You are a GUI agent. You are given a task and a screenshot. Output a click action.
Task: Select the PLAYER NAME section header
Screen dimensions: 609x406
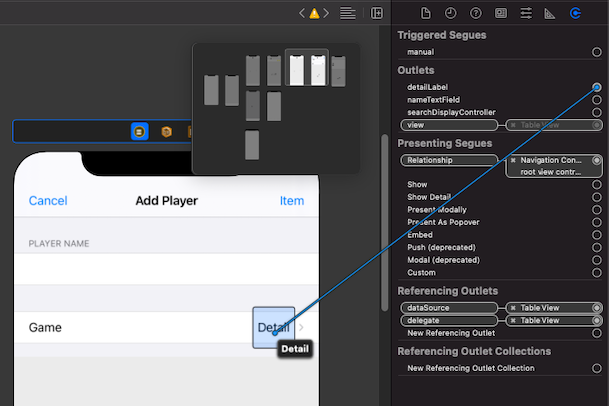tap(59, 244)
